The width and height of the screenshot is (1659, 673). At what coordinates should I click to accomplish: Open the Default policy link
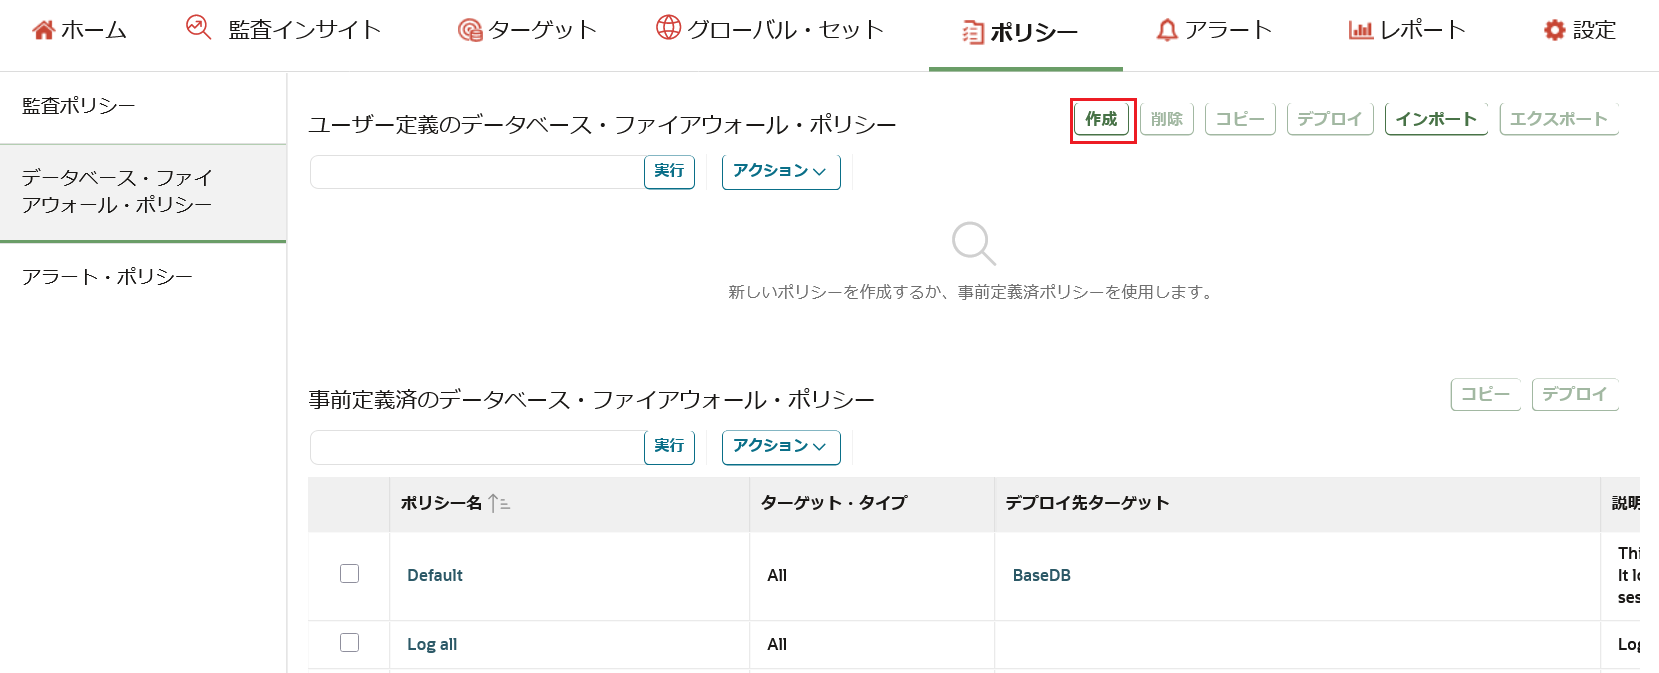coord(435,575)
